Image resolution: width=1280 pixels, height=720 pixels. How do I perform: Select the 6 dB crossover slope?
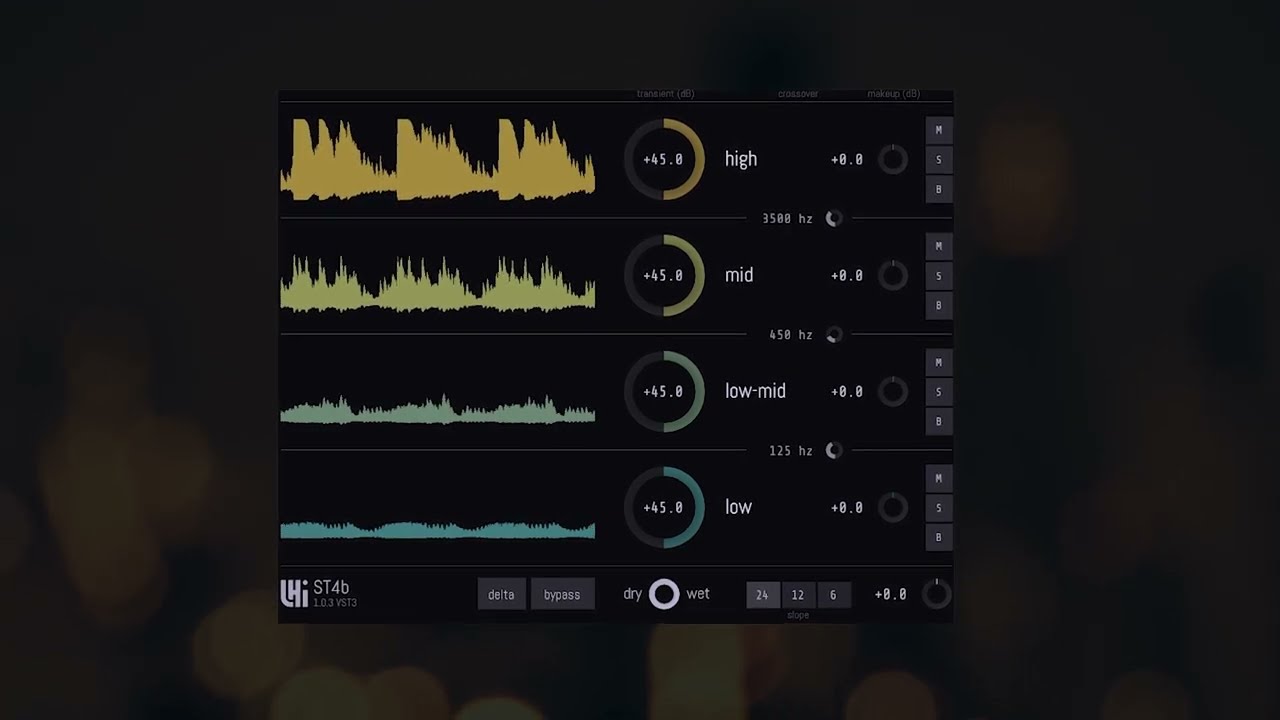833,595
